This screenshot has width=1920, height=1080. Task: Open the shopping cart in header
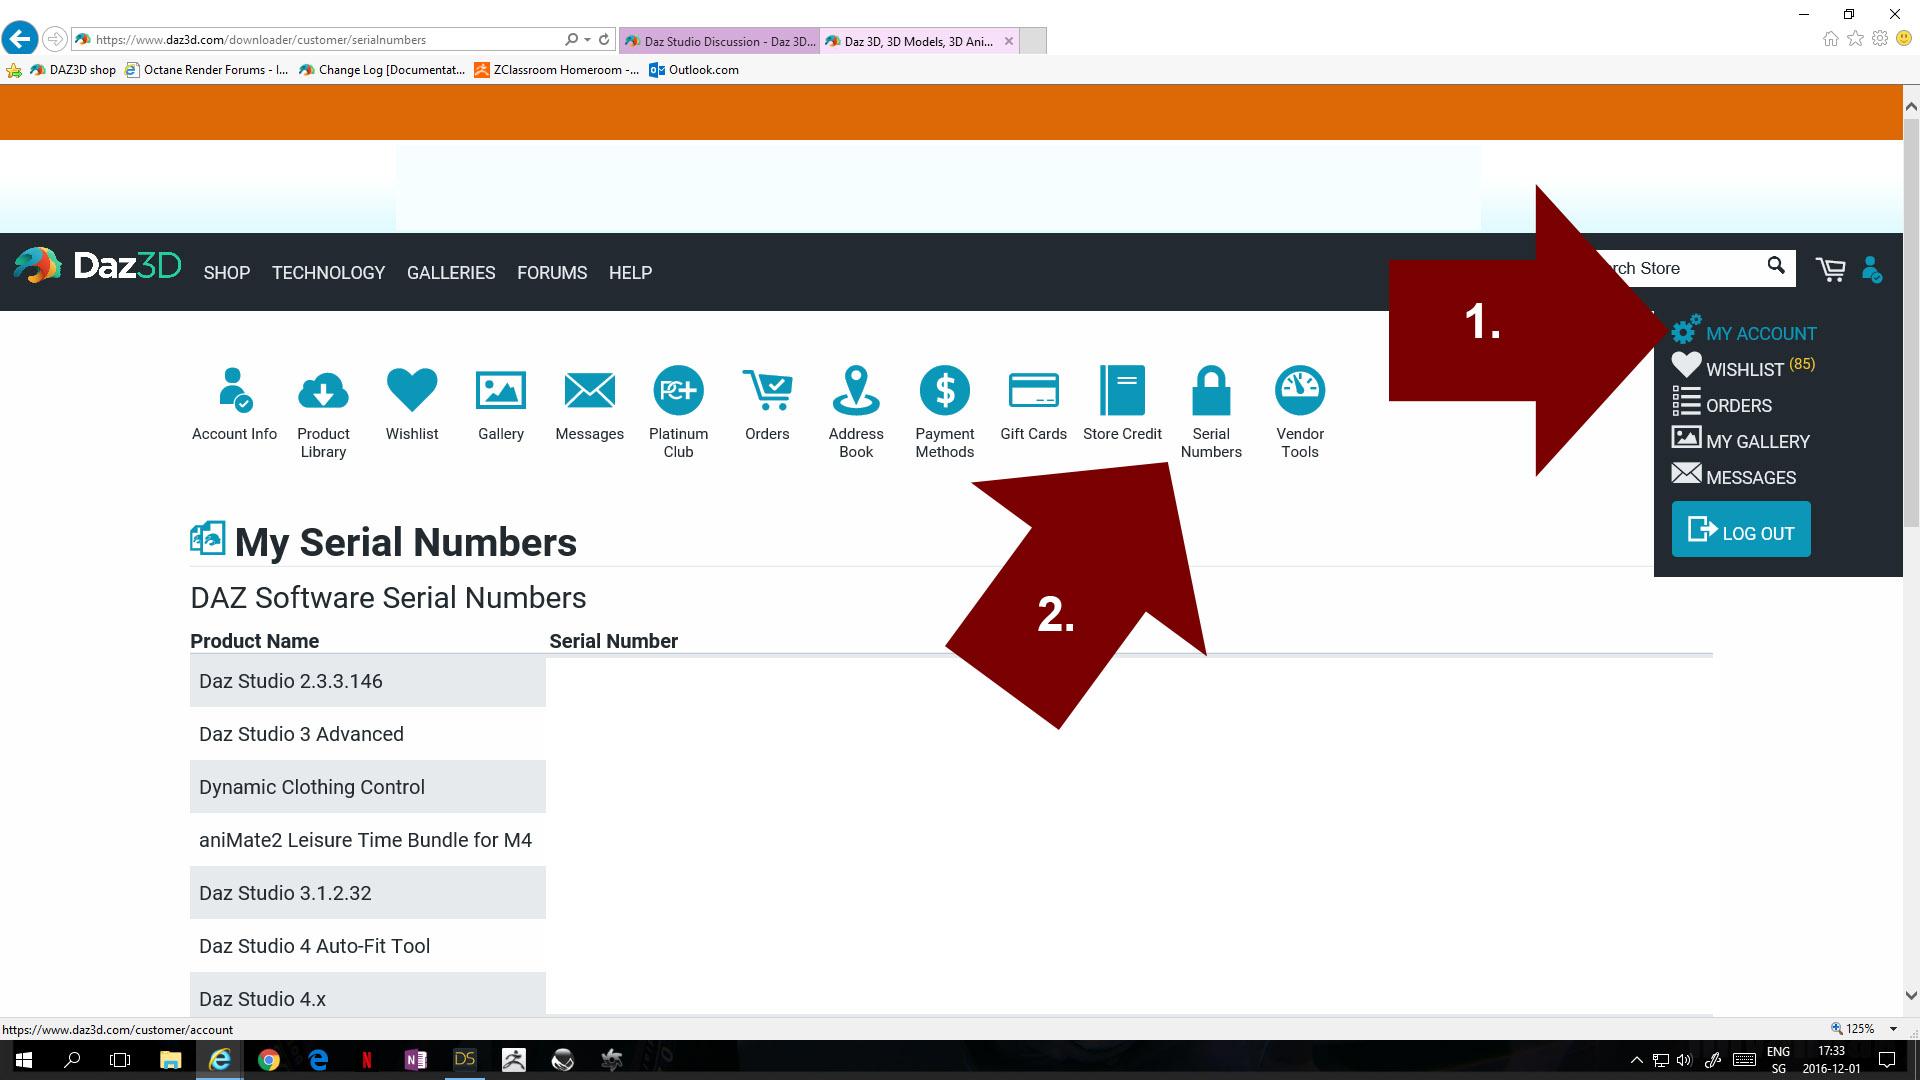point(1831,269)
